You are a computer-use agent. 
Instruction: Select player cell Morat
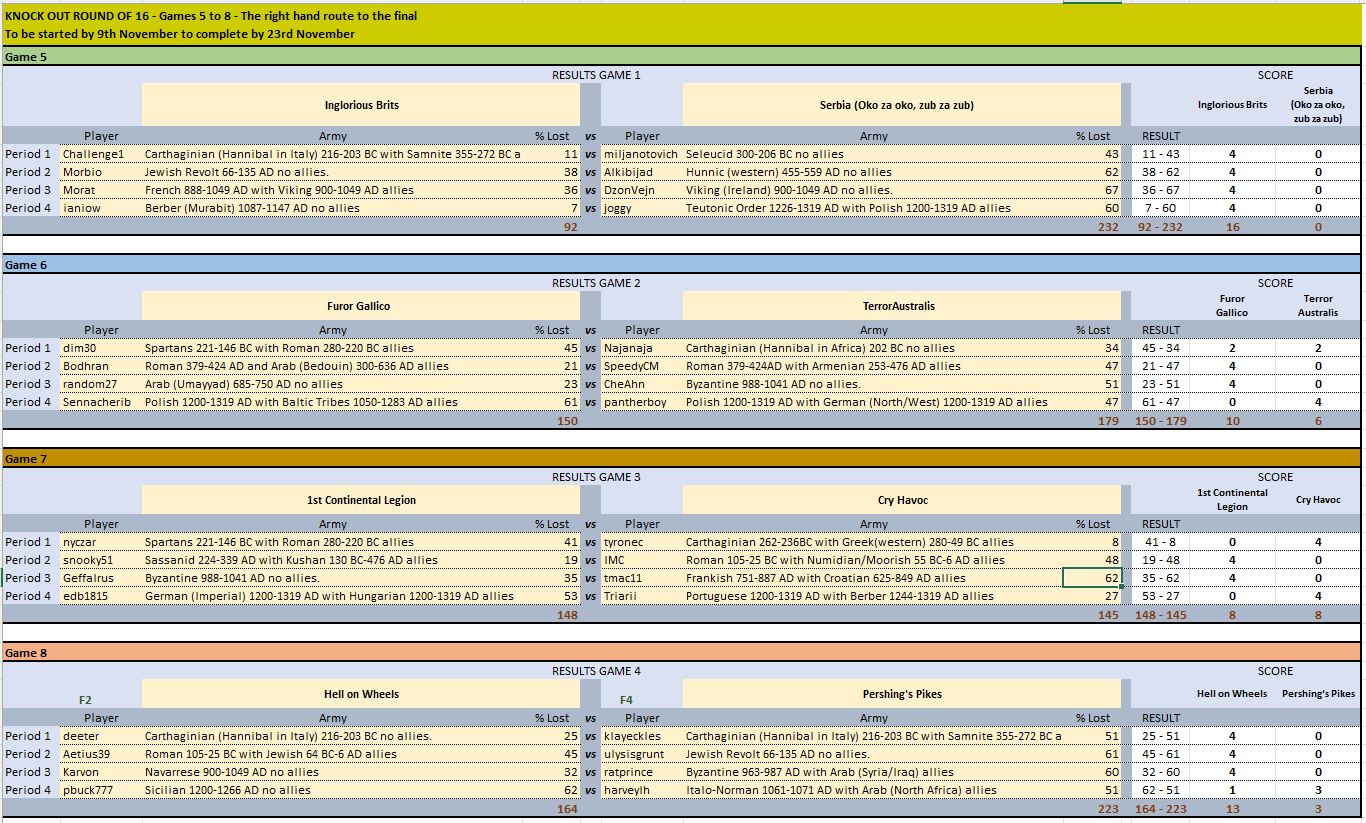[x=101, y=190]
